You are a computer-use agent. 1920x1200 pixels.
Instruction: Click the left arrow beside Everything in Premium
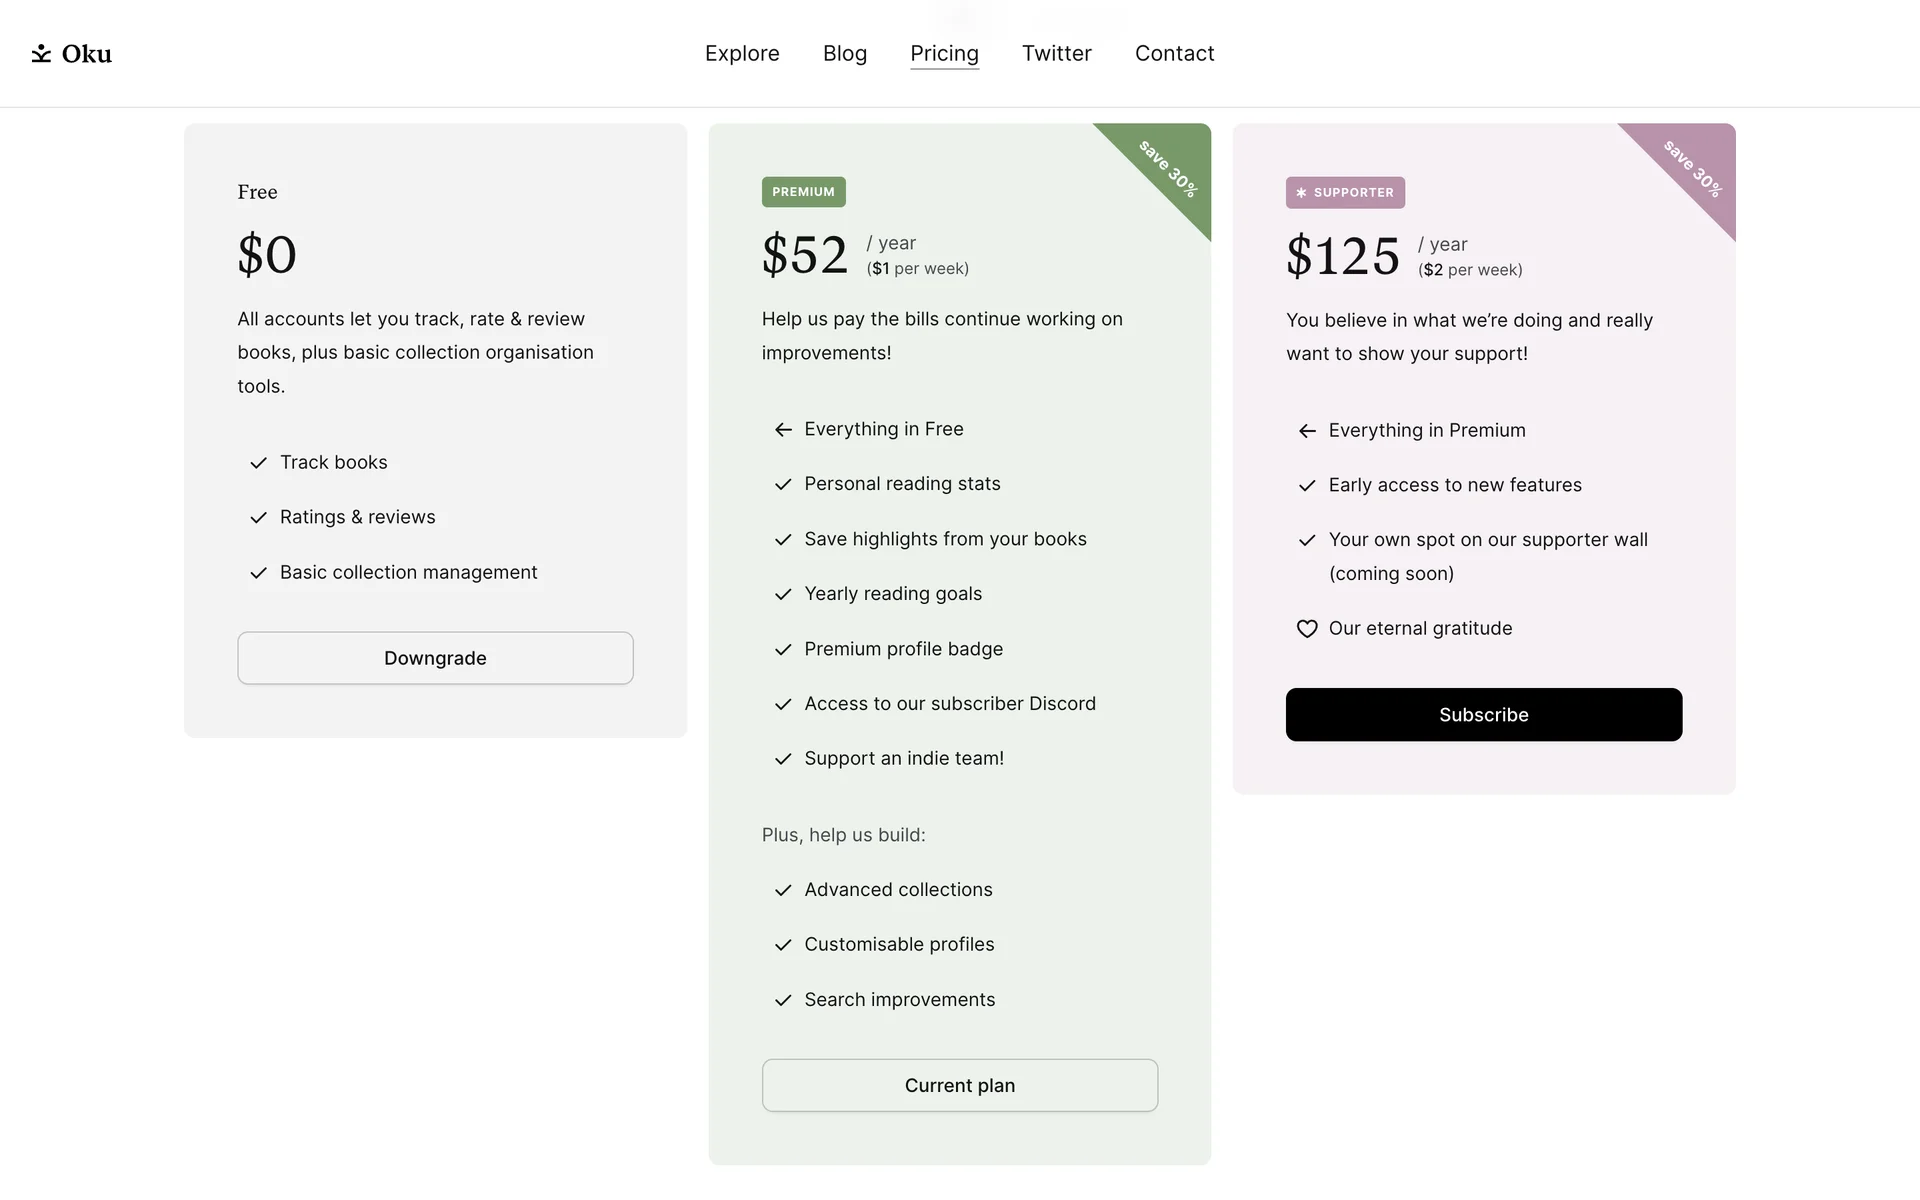point(1307,431)
